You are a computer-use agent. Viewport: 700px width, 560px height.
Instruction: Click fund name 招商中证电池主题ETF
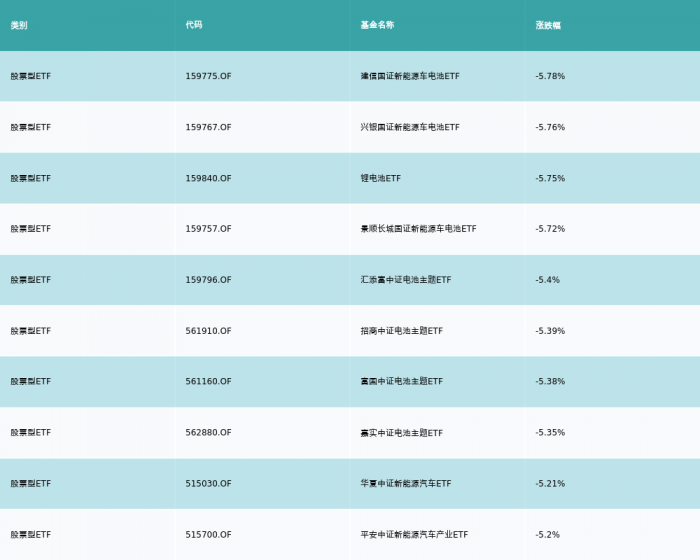point(402,331)
